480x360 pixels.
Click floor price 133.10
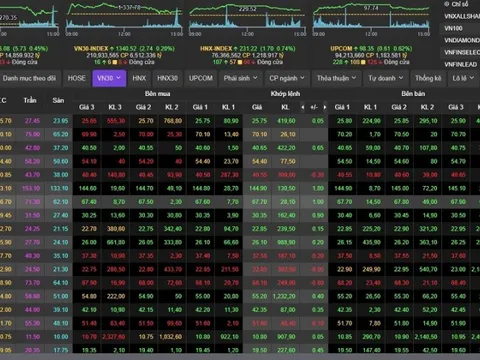pos(59,188)
